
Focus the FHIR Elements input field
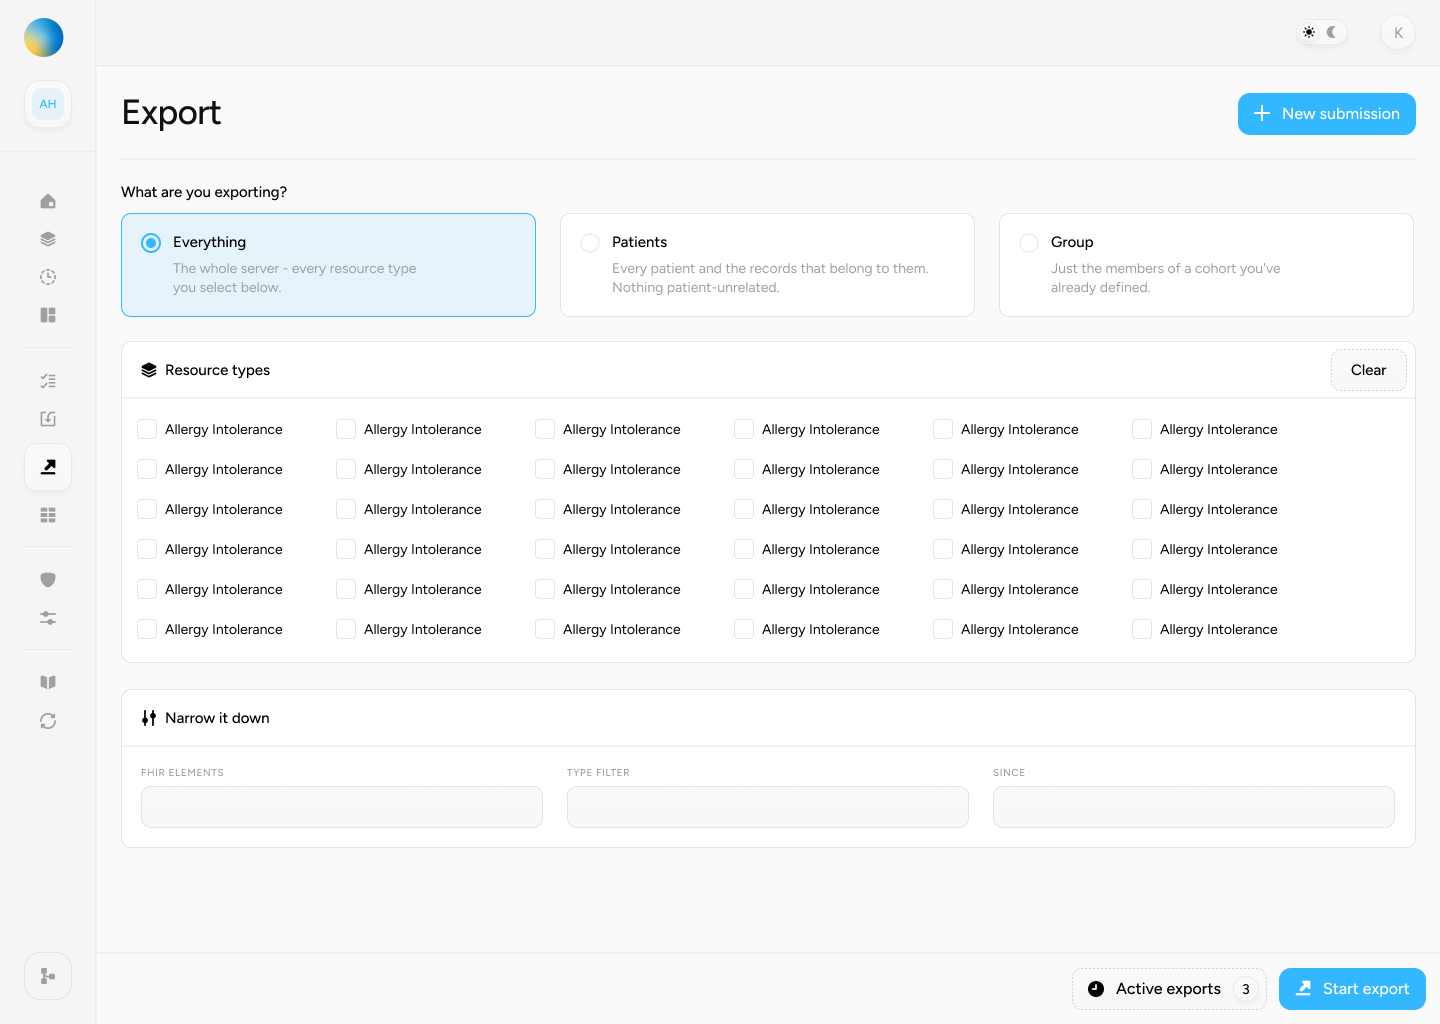tap(342, 807)
